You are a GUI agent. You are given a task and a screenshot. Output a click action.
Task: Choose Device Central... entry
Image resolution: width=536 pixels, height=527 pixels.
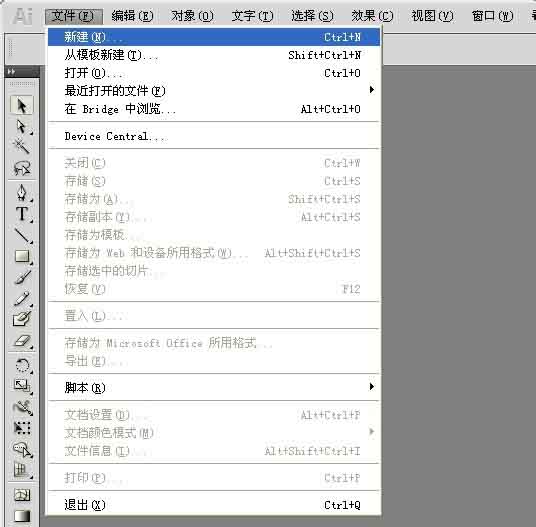tap(214, 136)
